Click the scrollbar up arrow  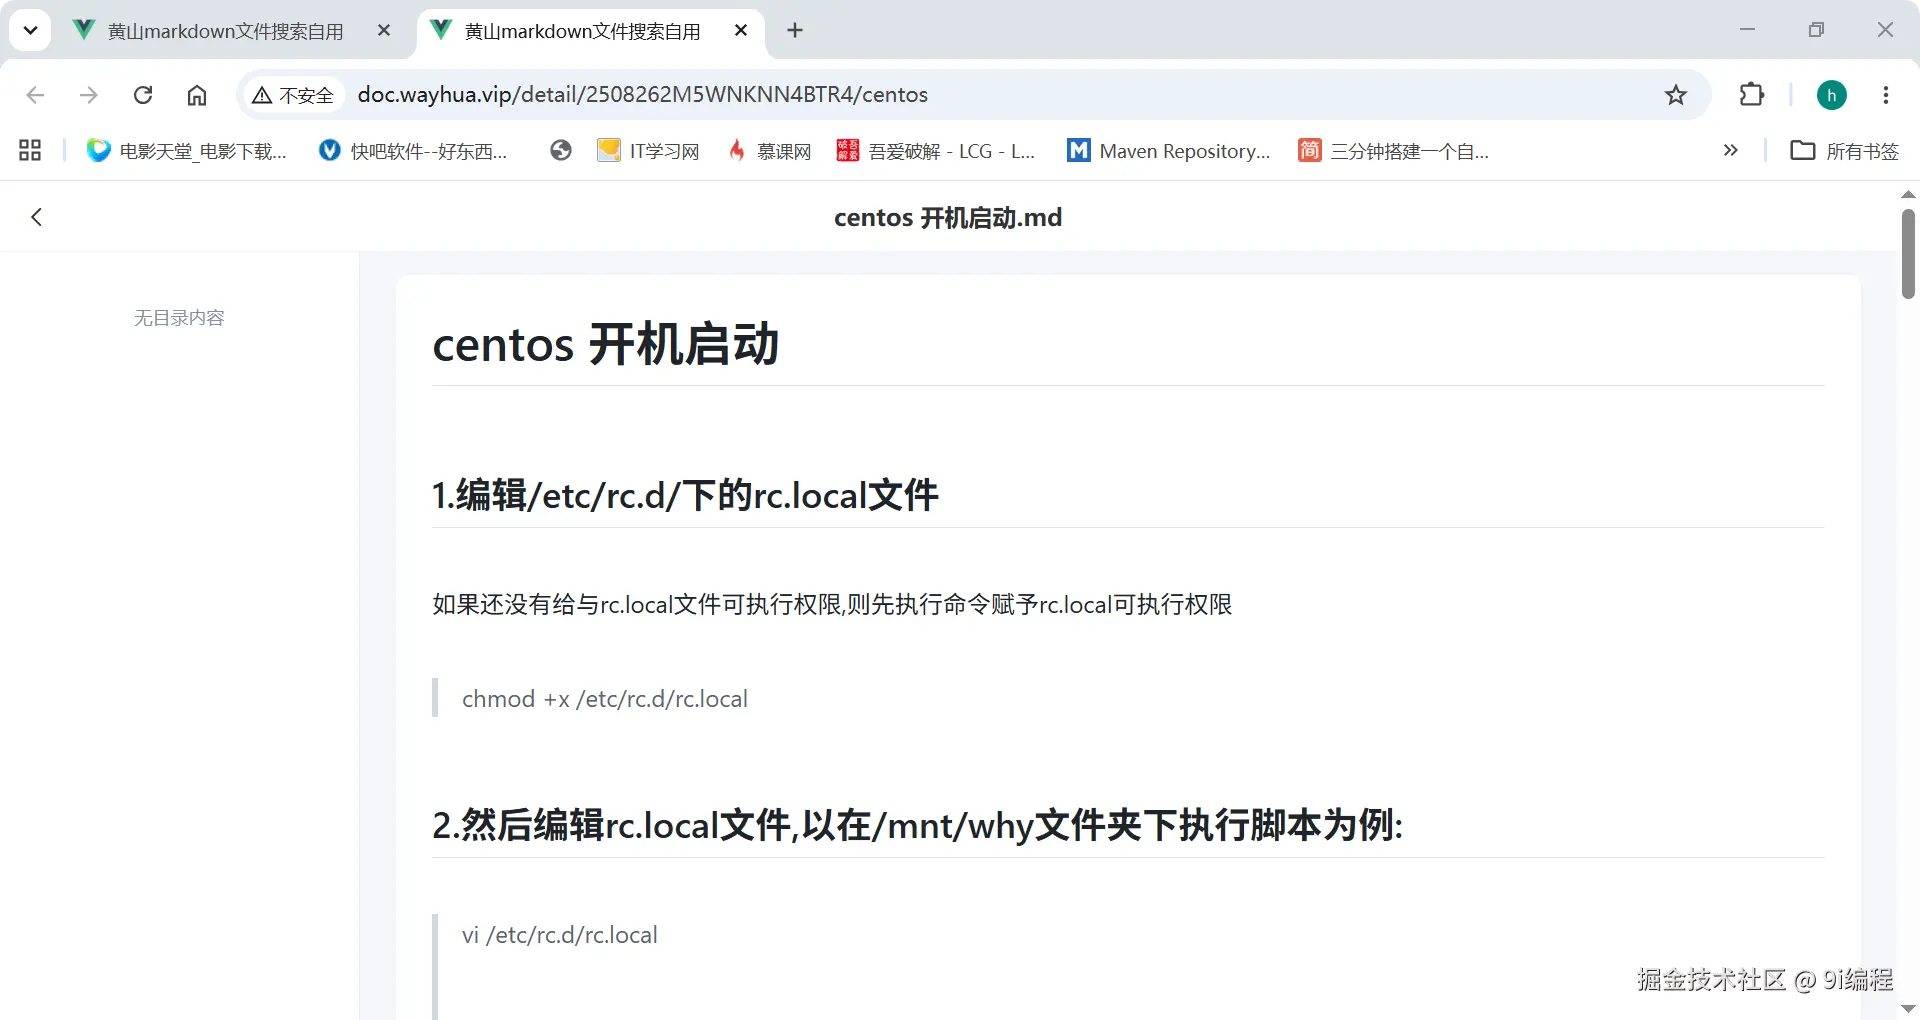click(x=1908, y=194)
